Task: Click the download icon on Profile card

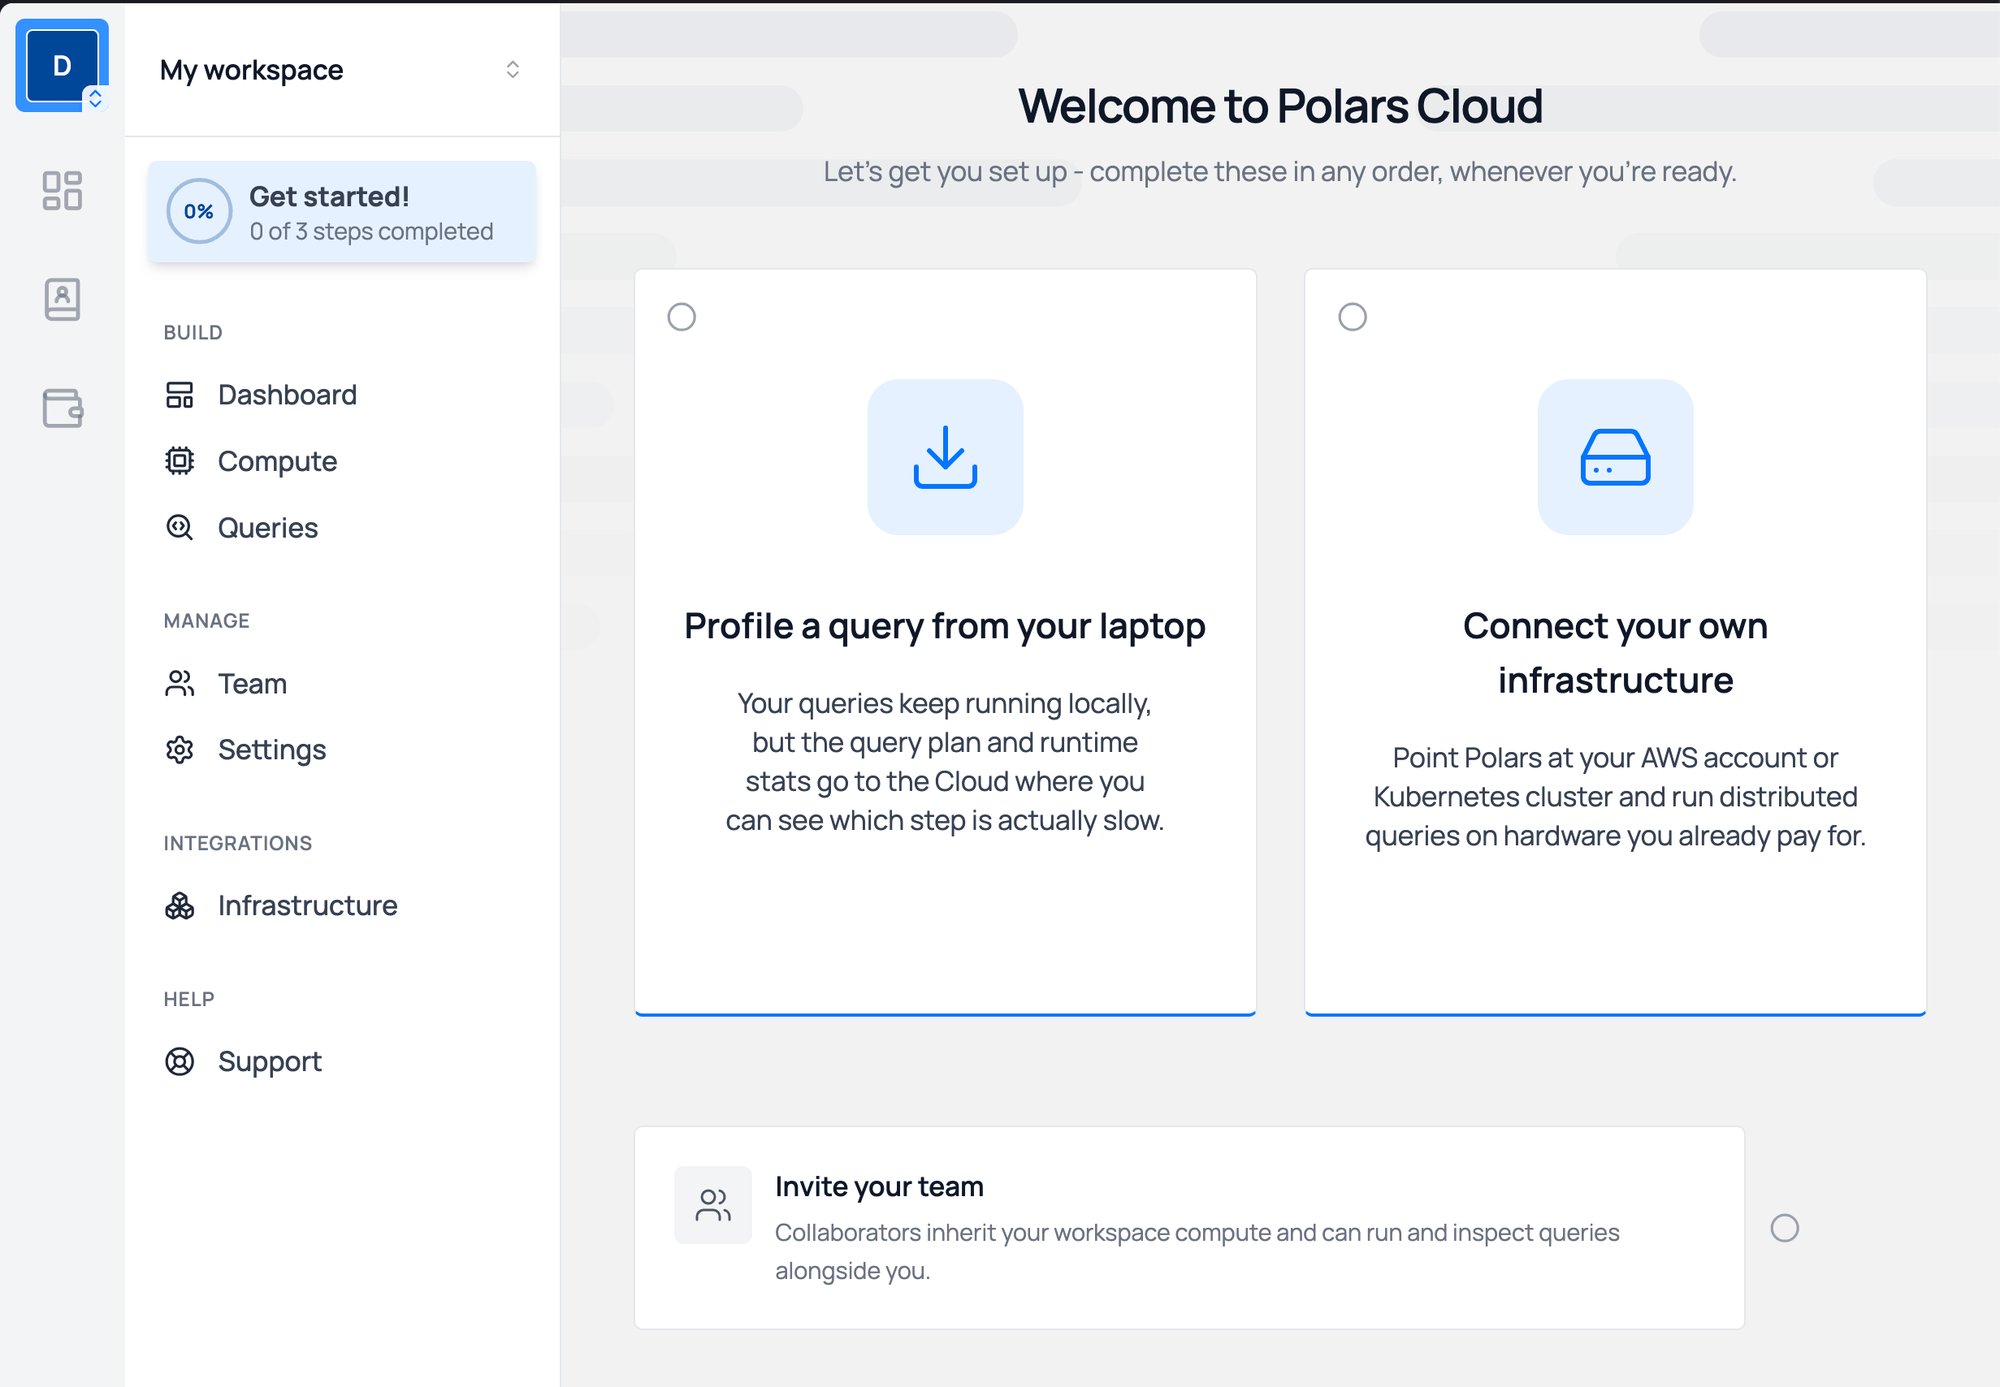Action: click(x=945, y=457)
